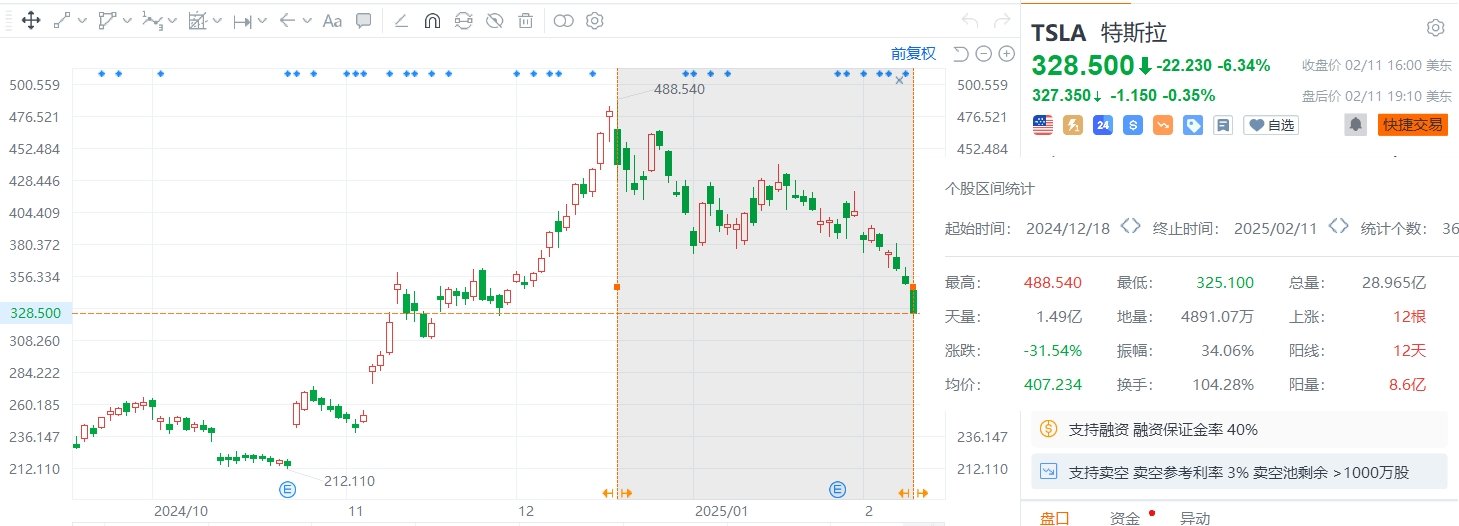Expand the line drawing tool dropdown arrow
This screenshot has height=526, width=1459.
pos(82,20)
